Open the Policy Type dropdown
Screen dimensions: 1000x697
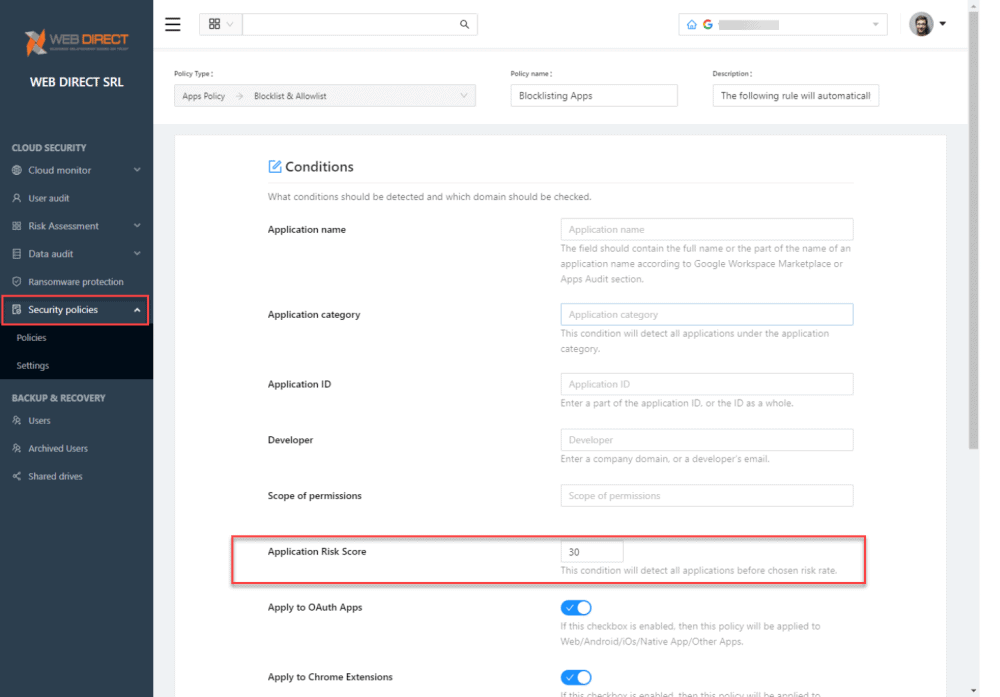pyautogui.click(x=324, y=96)
